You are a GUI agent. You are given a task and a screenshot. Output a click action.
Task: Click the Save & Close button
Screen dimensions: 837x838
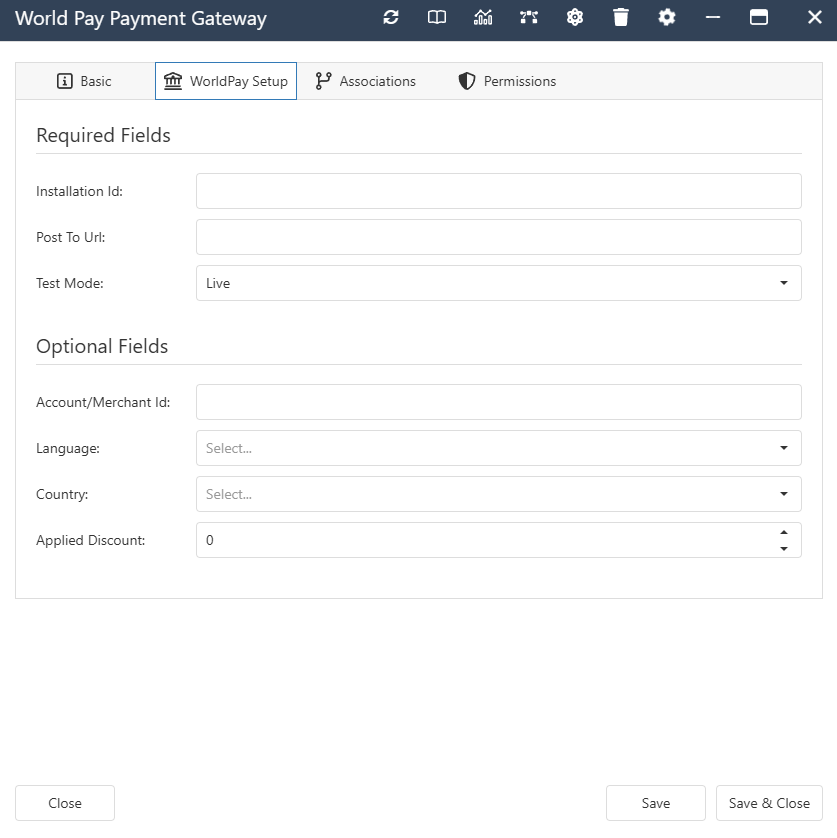coord(768,803)
